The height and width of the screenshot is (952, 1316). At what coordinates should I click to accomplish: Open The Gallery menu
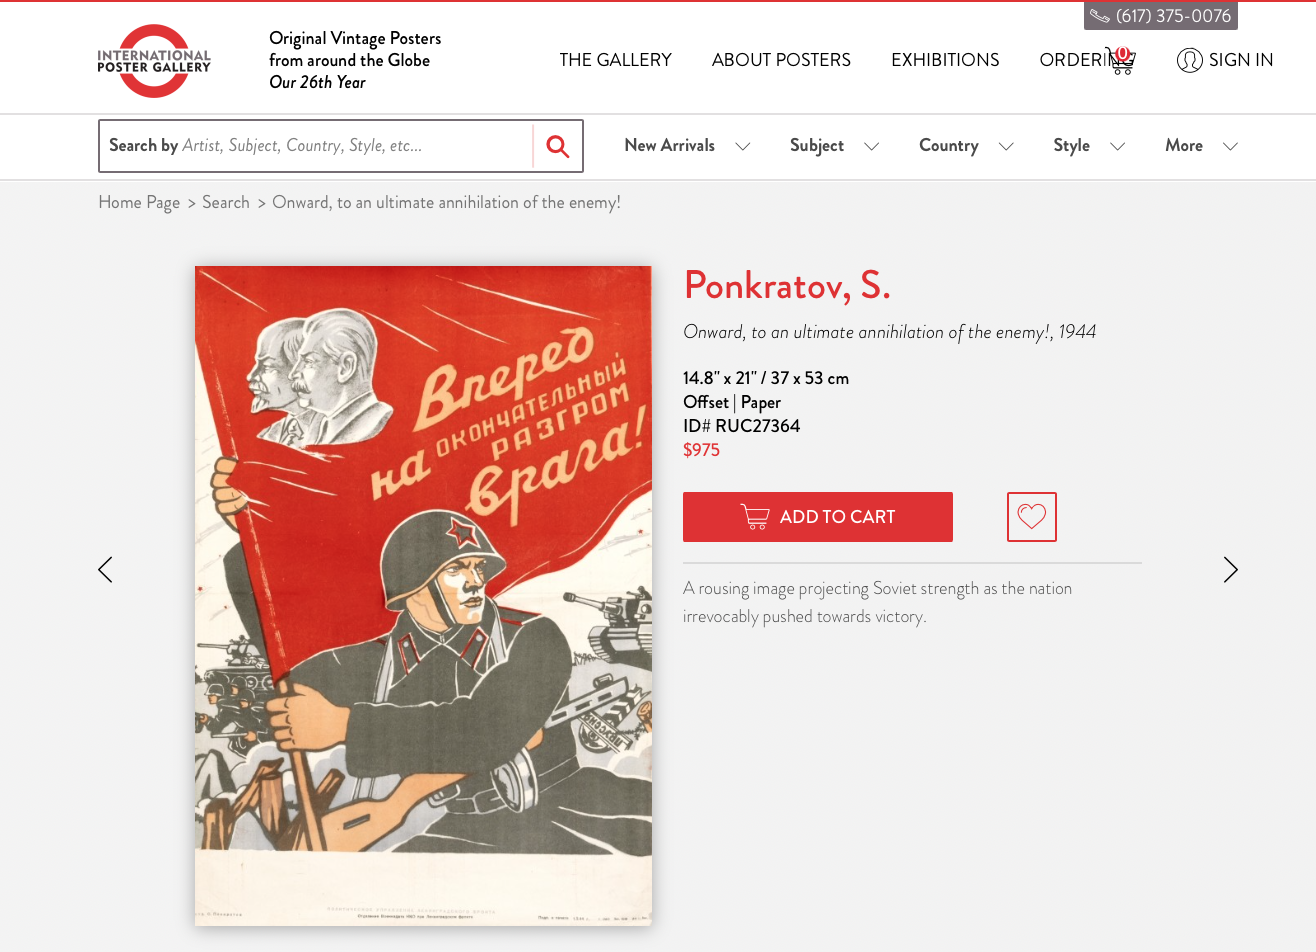pos(615,60)
